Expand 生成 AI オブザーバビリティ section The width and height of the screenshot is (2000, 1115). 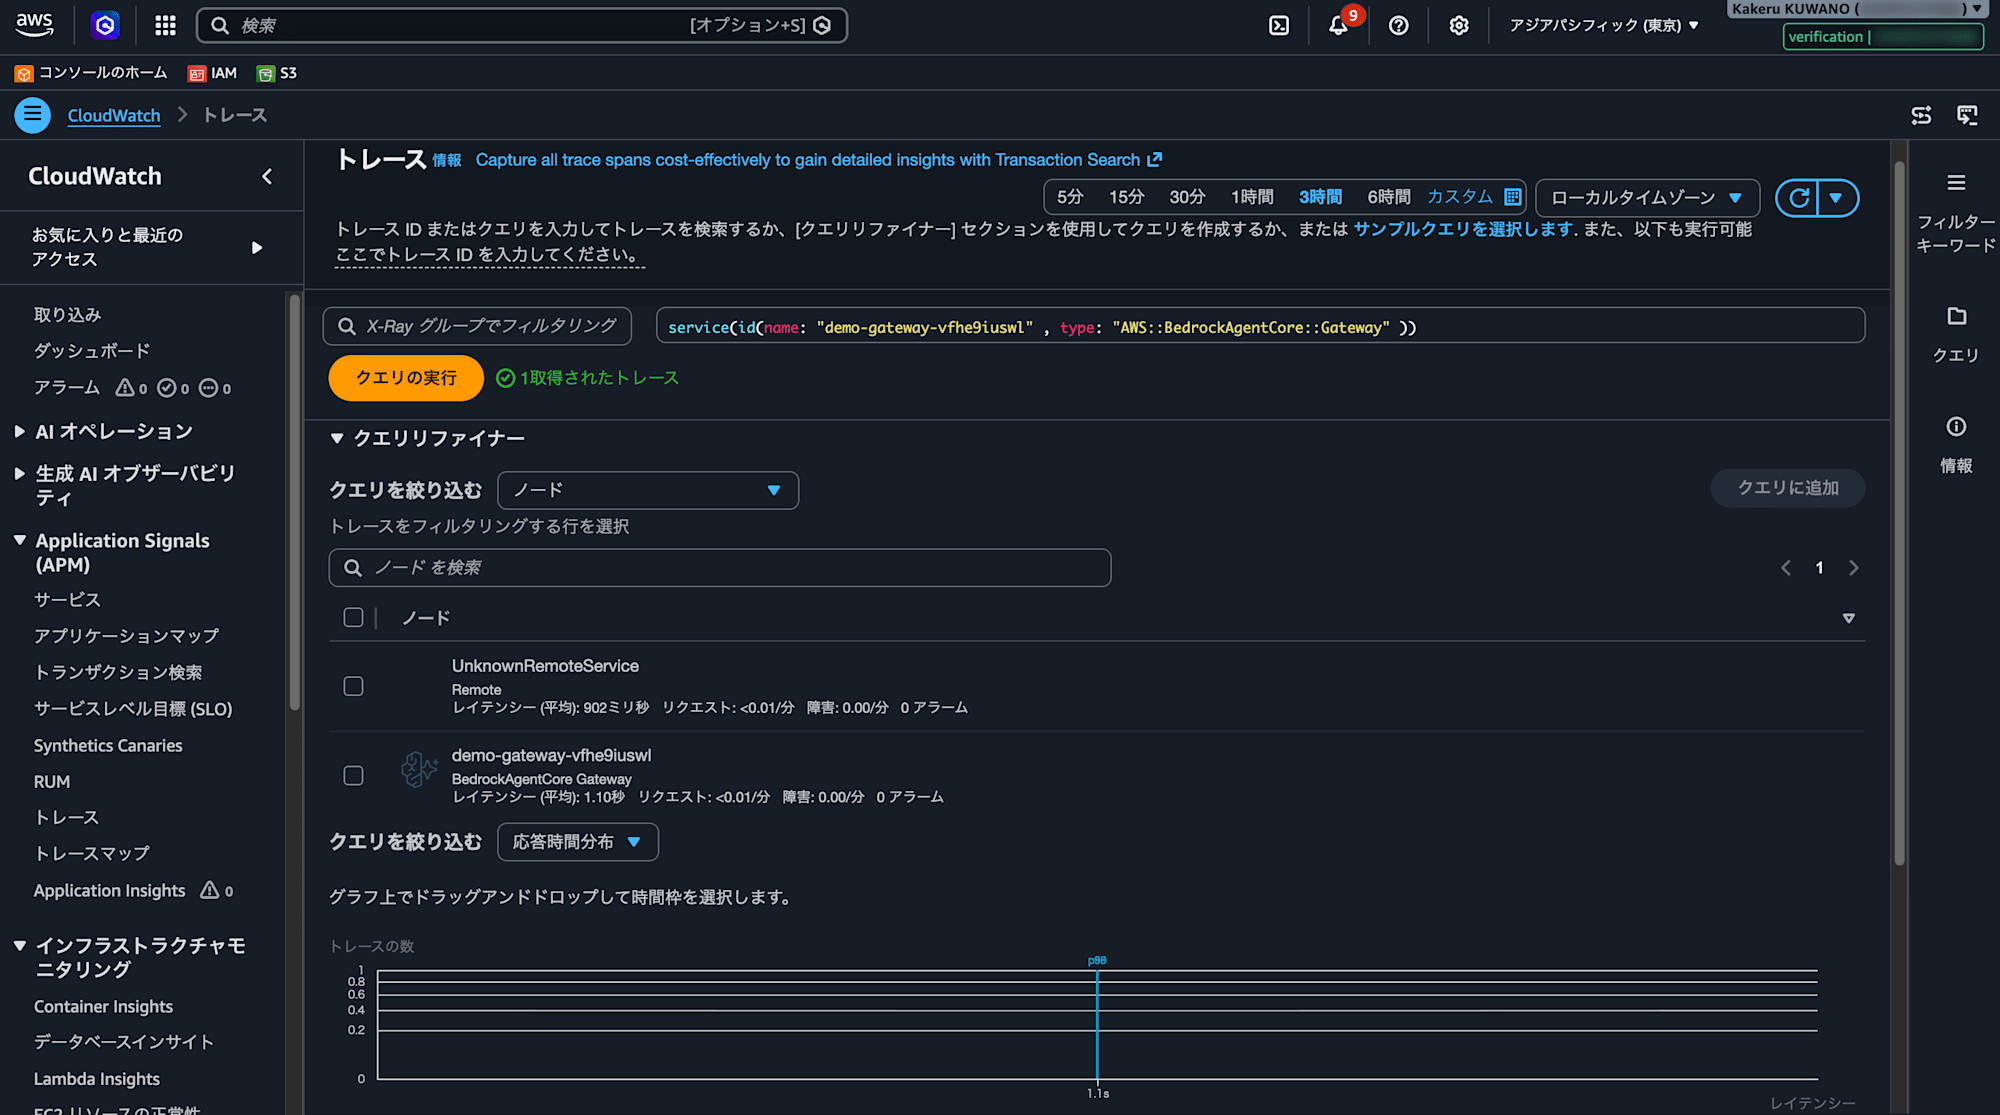coord(19,473)
